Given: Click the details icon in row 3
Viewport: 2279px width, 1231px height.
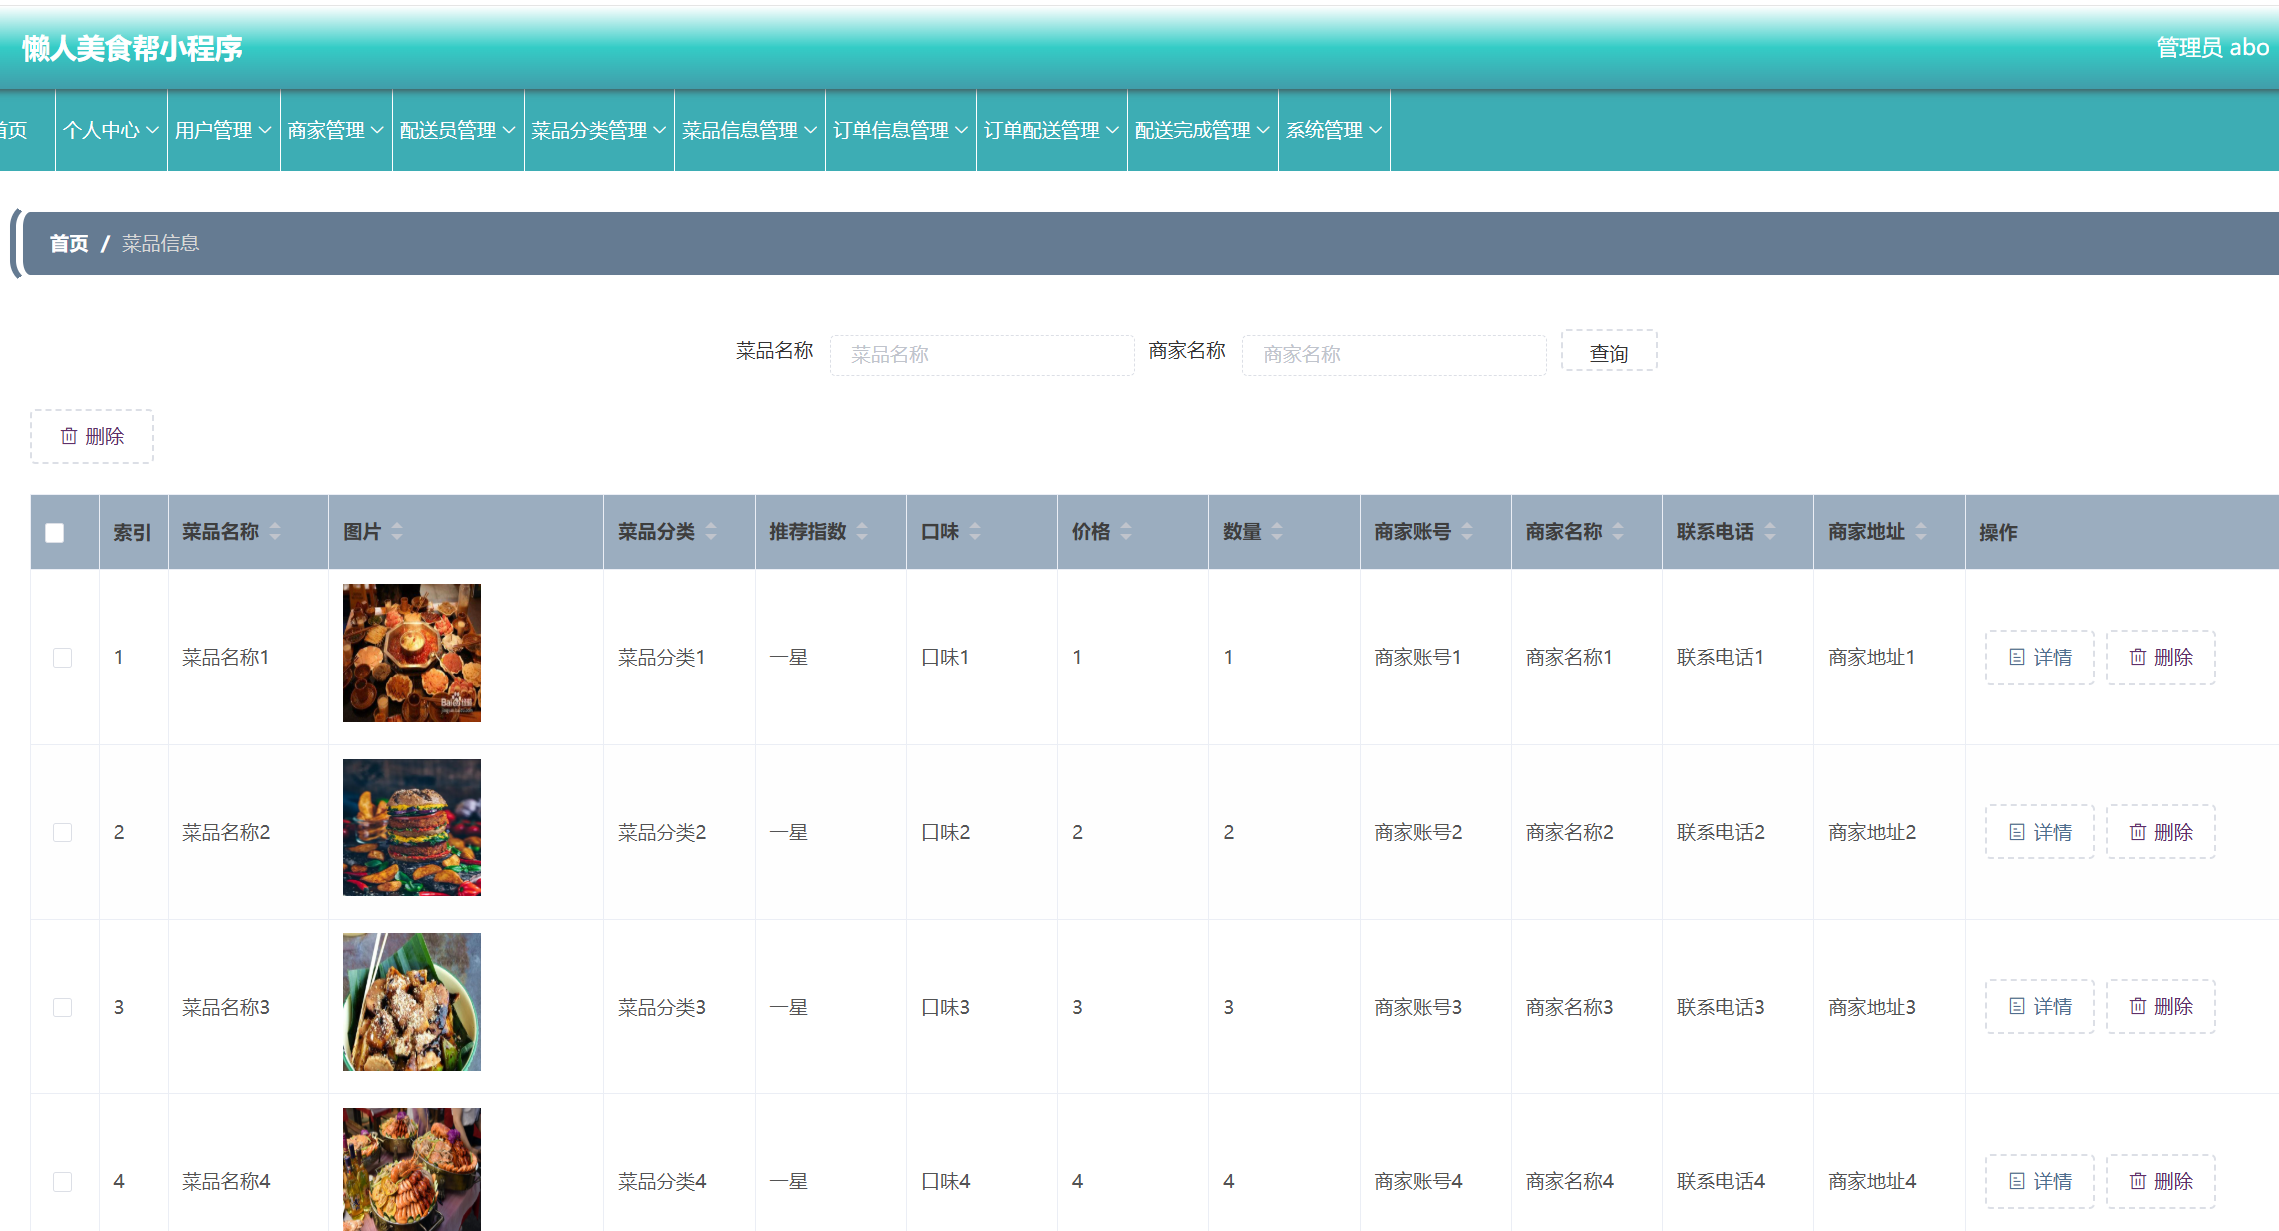Looking at the screenshot, I should 2017,1006.
